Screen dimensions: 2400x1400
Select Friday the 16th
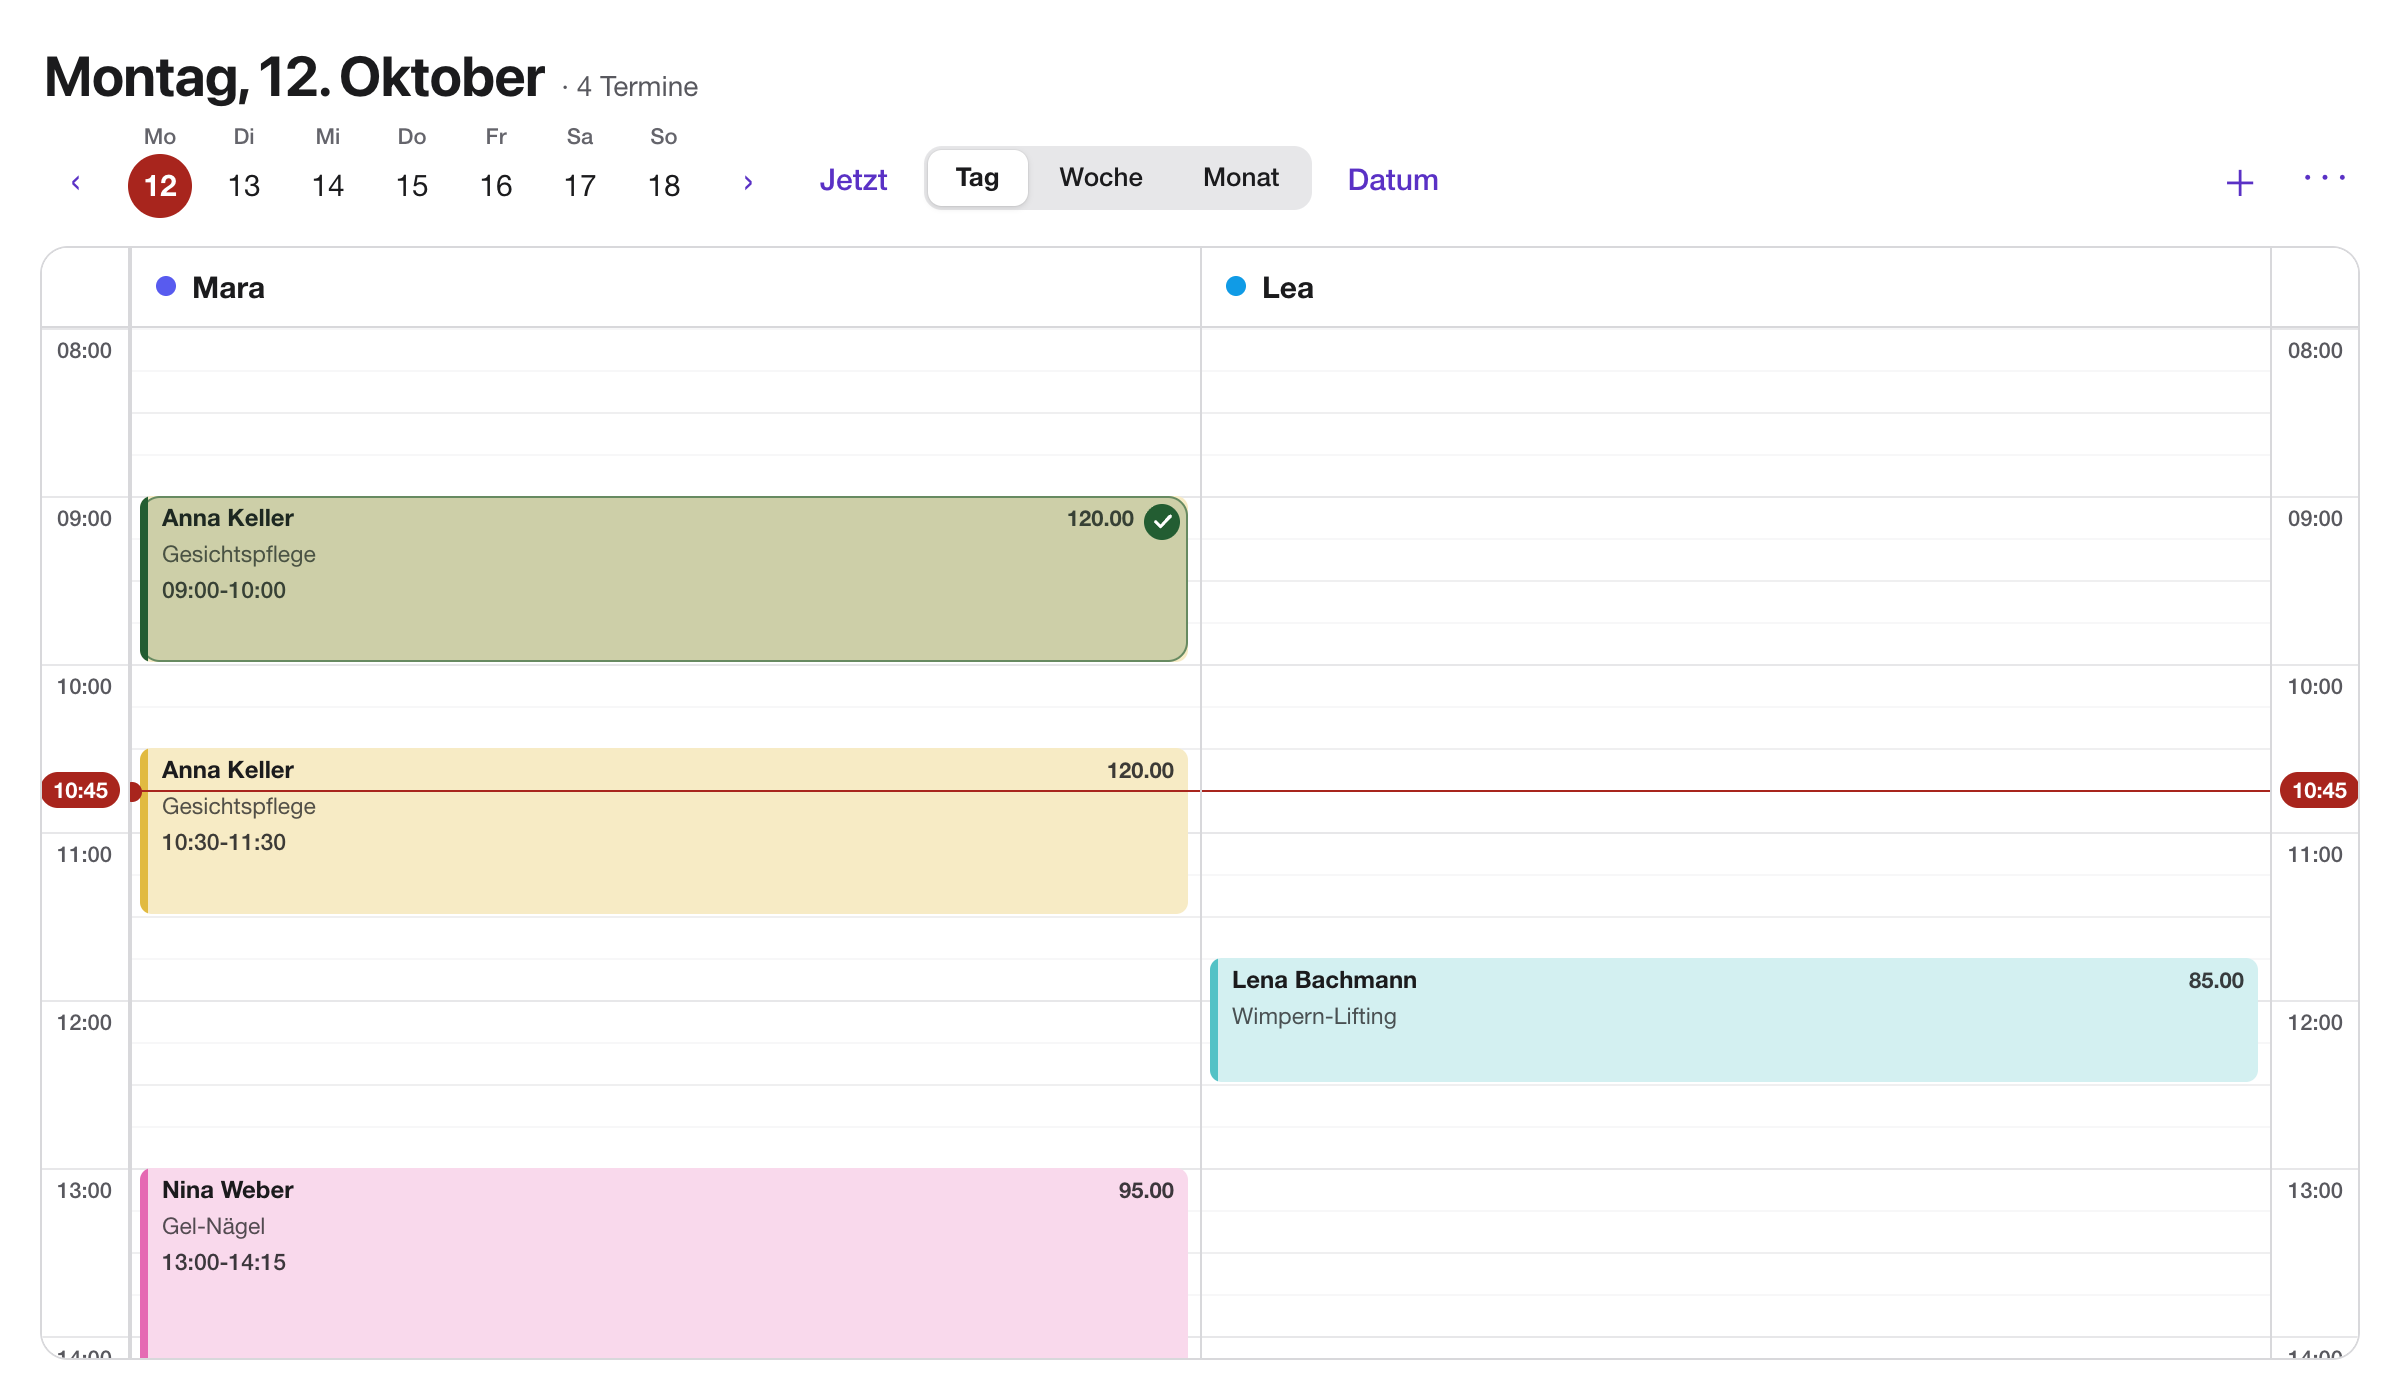[x=496, y=186]
